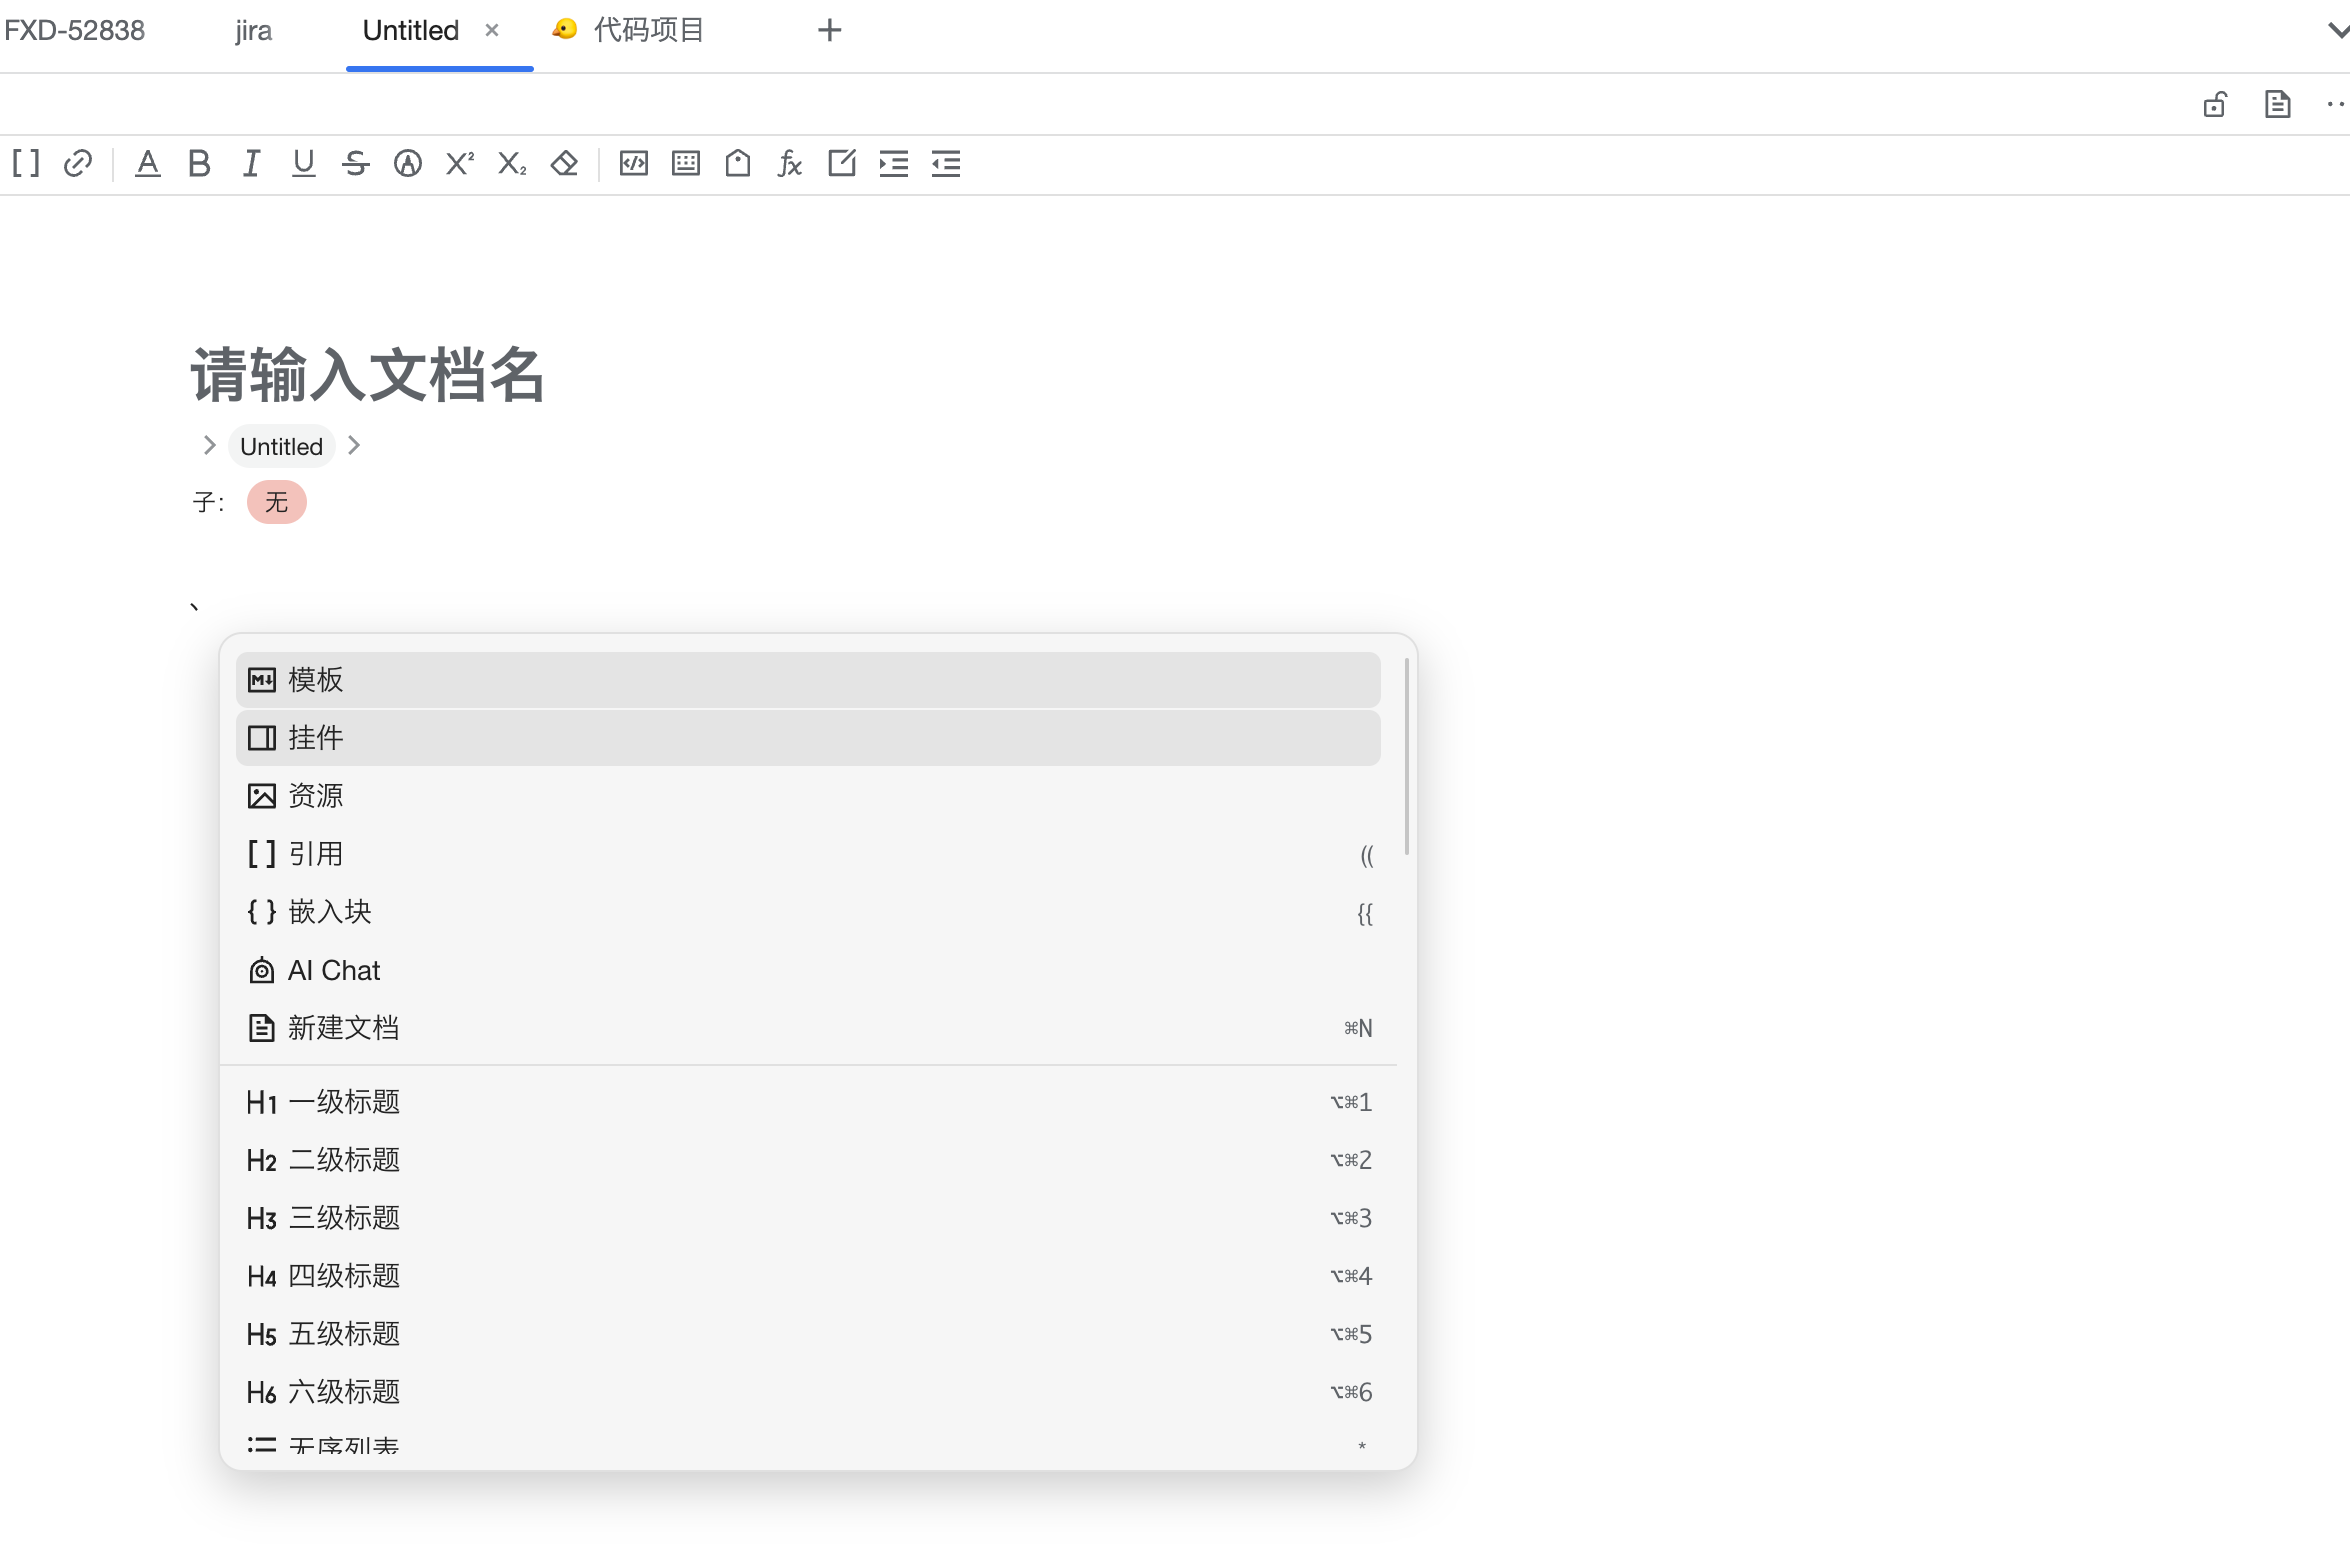Open the 代码项目 tab

click(x=645, y=30)
